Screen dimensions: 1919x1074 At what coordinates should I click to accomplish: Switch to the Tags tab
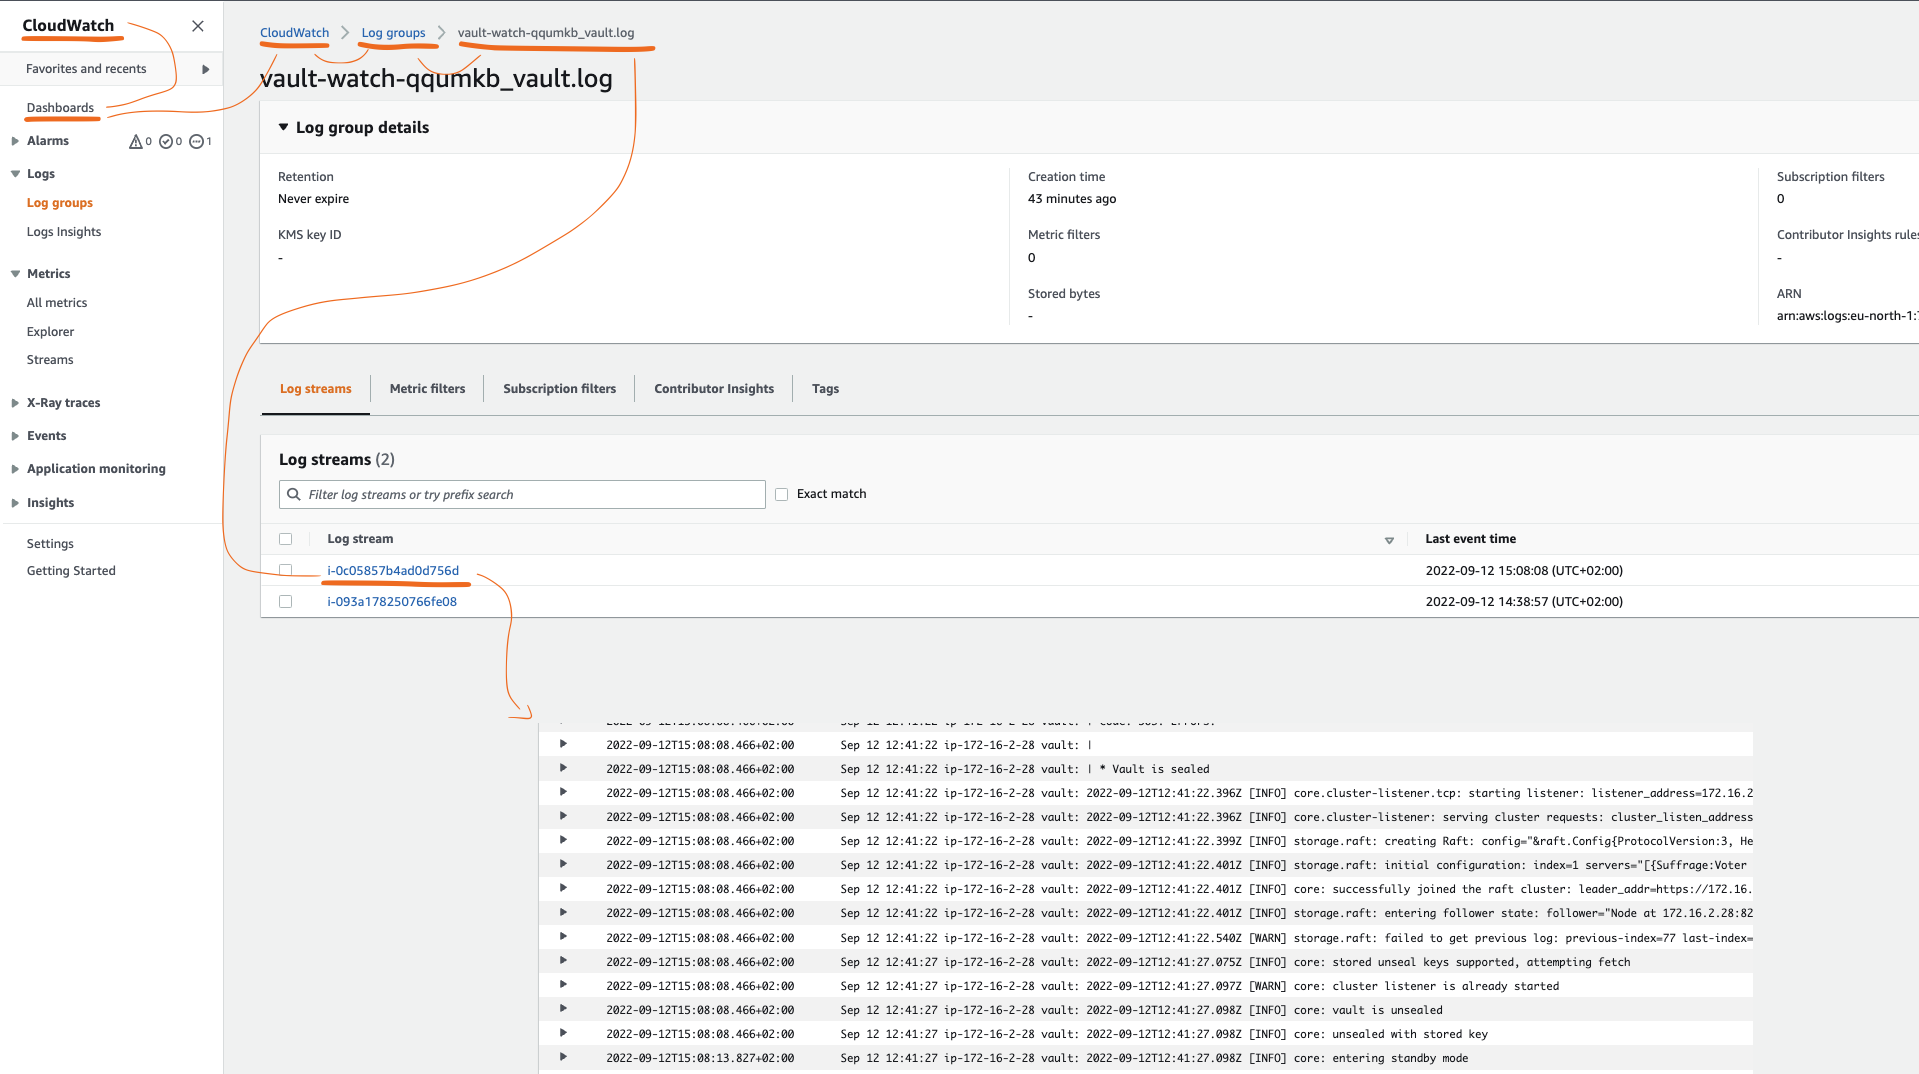click(825, 389)
